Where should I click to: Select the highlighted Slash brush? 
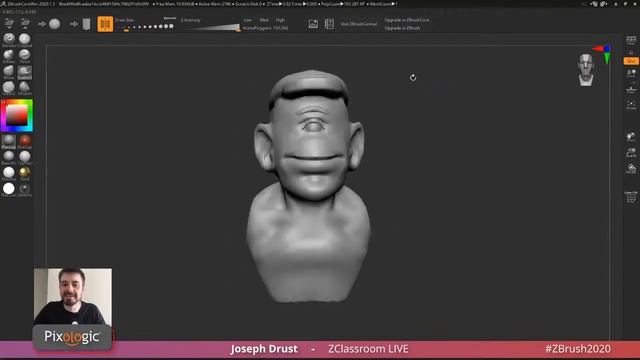(24, 72)
